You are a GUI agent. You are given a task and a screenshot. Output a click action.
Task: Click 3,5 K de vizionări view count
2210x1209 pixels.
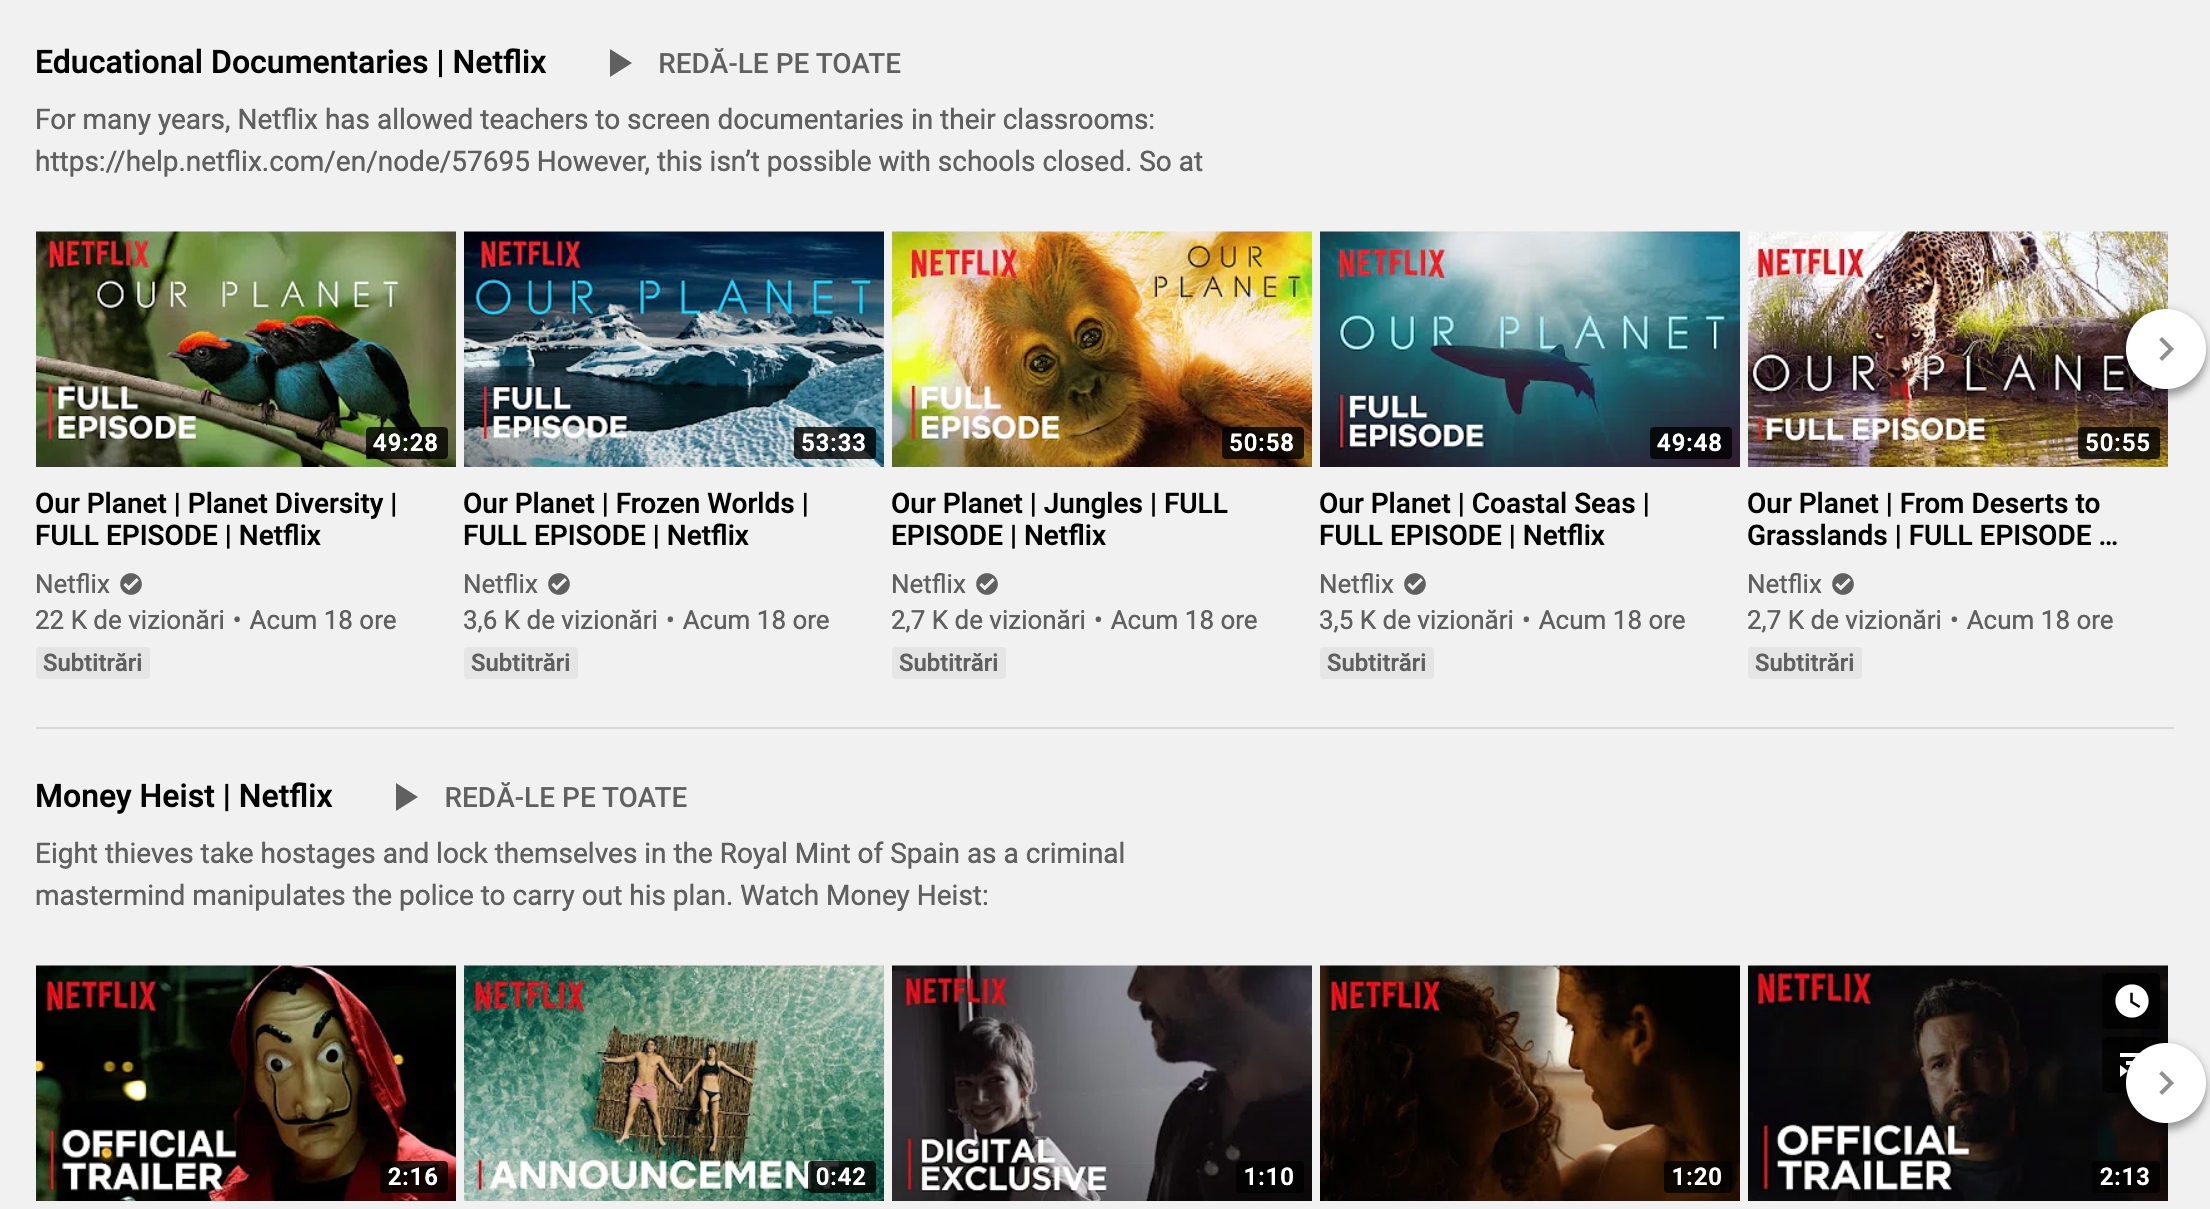tap(1417, 621)
